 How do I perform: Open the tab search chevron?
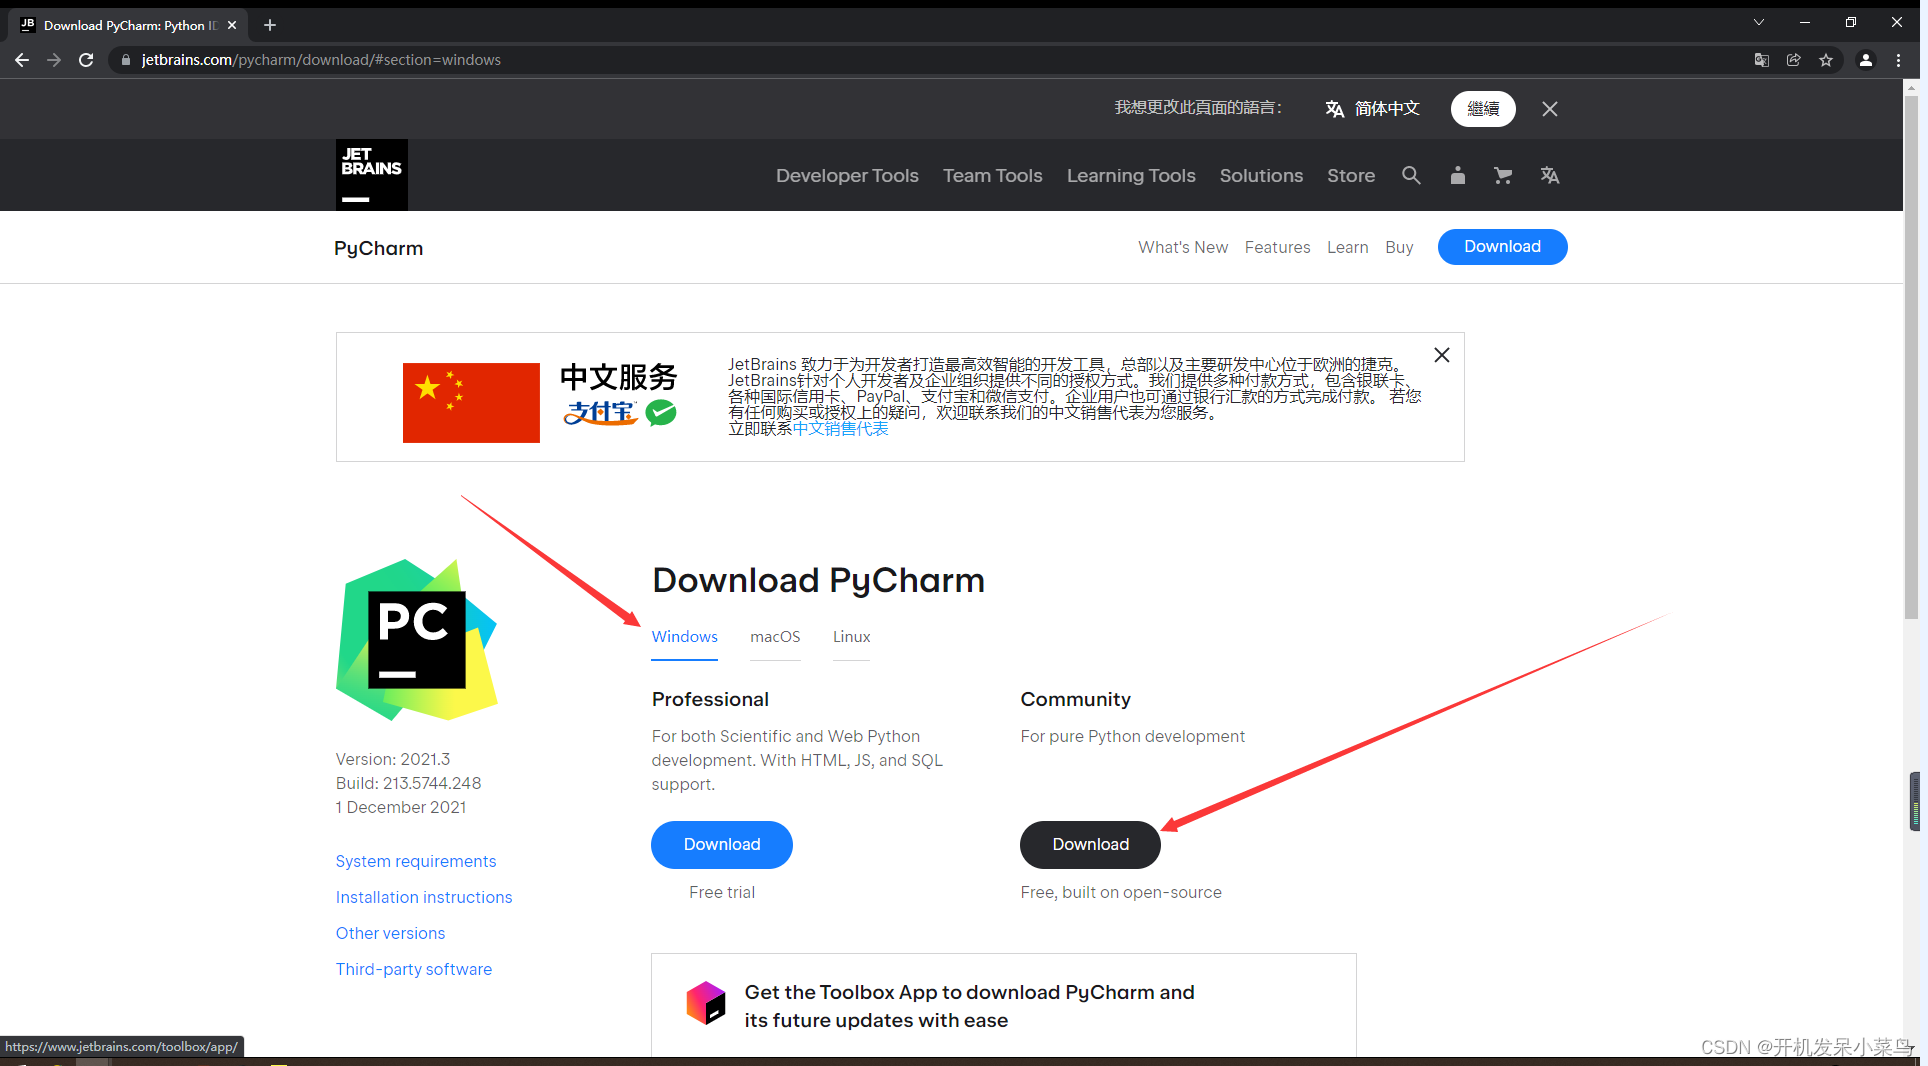1759,22
